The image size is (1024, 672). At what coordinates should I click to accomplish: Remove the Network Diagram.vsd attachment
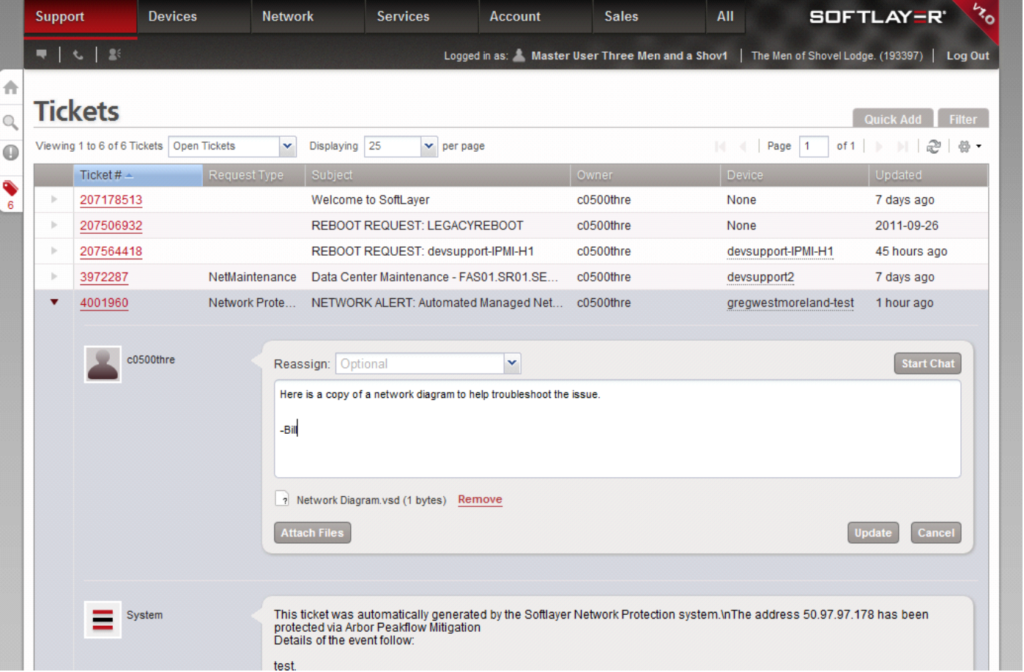click(x=480, y=499)
